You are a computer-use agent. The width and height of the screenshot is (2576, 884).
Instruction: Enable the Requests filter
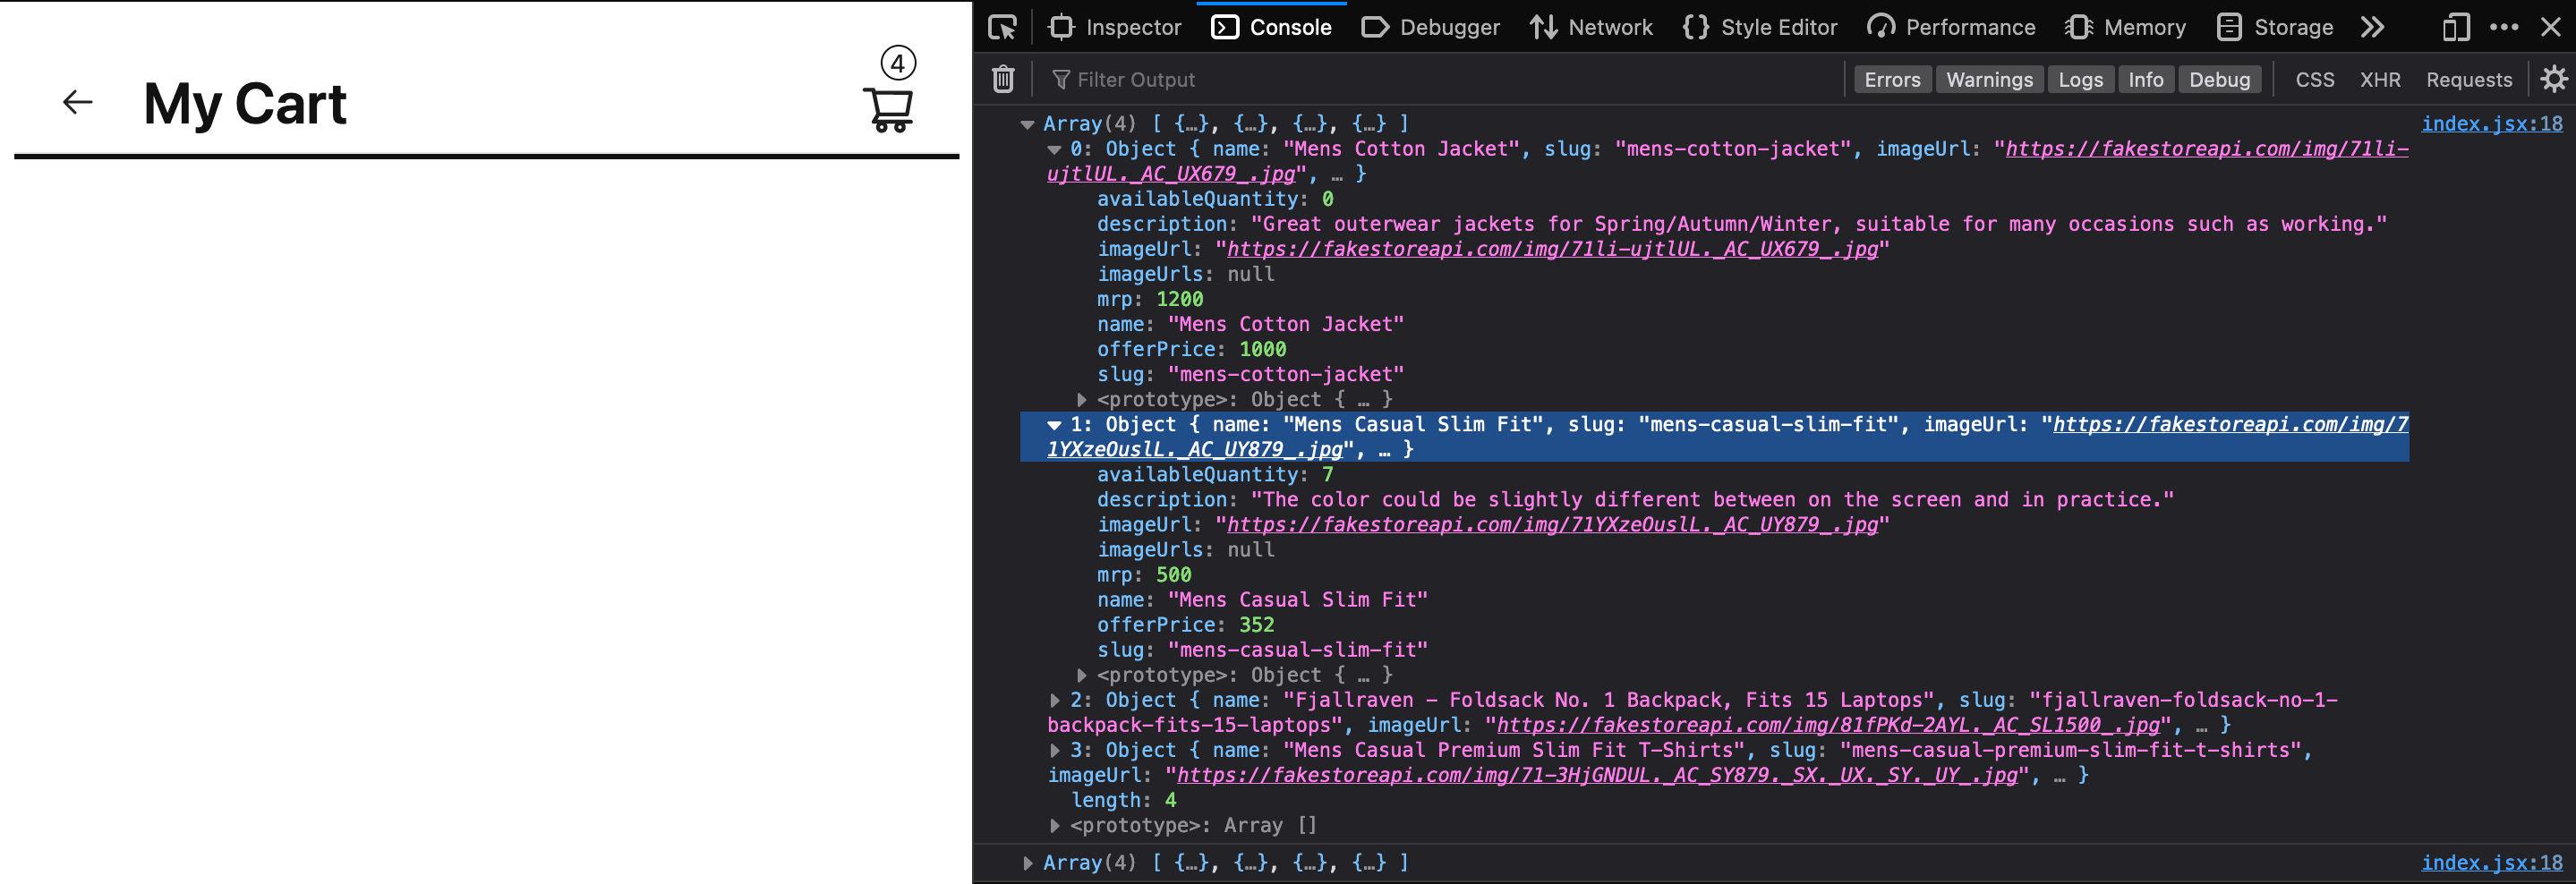click(2468, 80)
